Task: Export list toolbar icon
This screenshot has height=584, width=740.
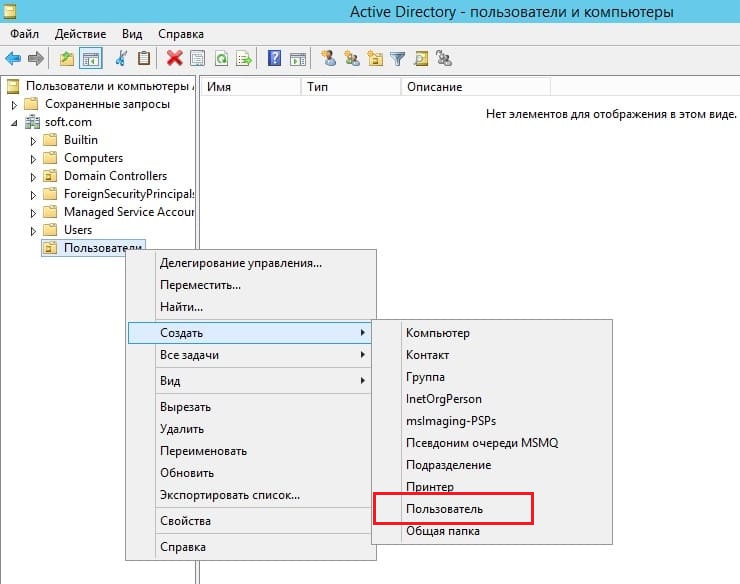Action: 244,59
